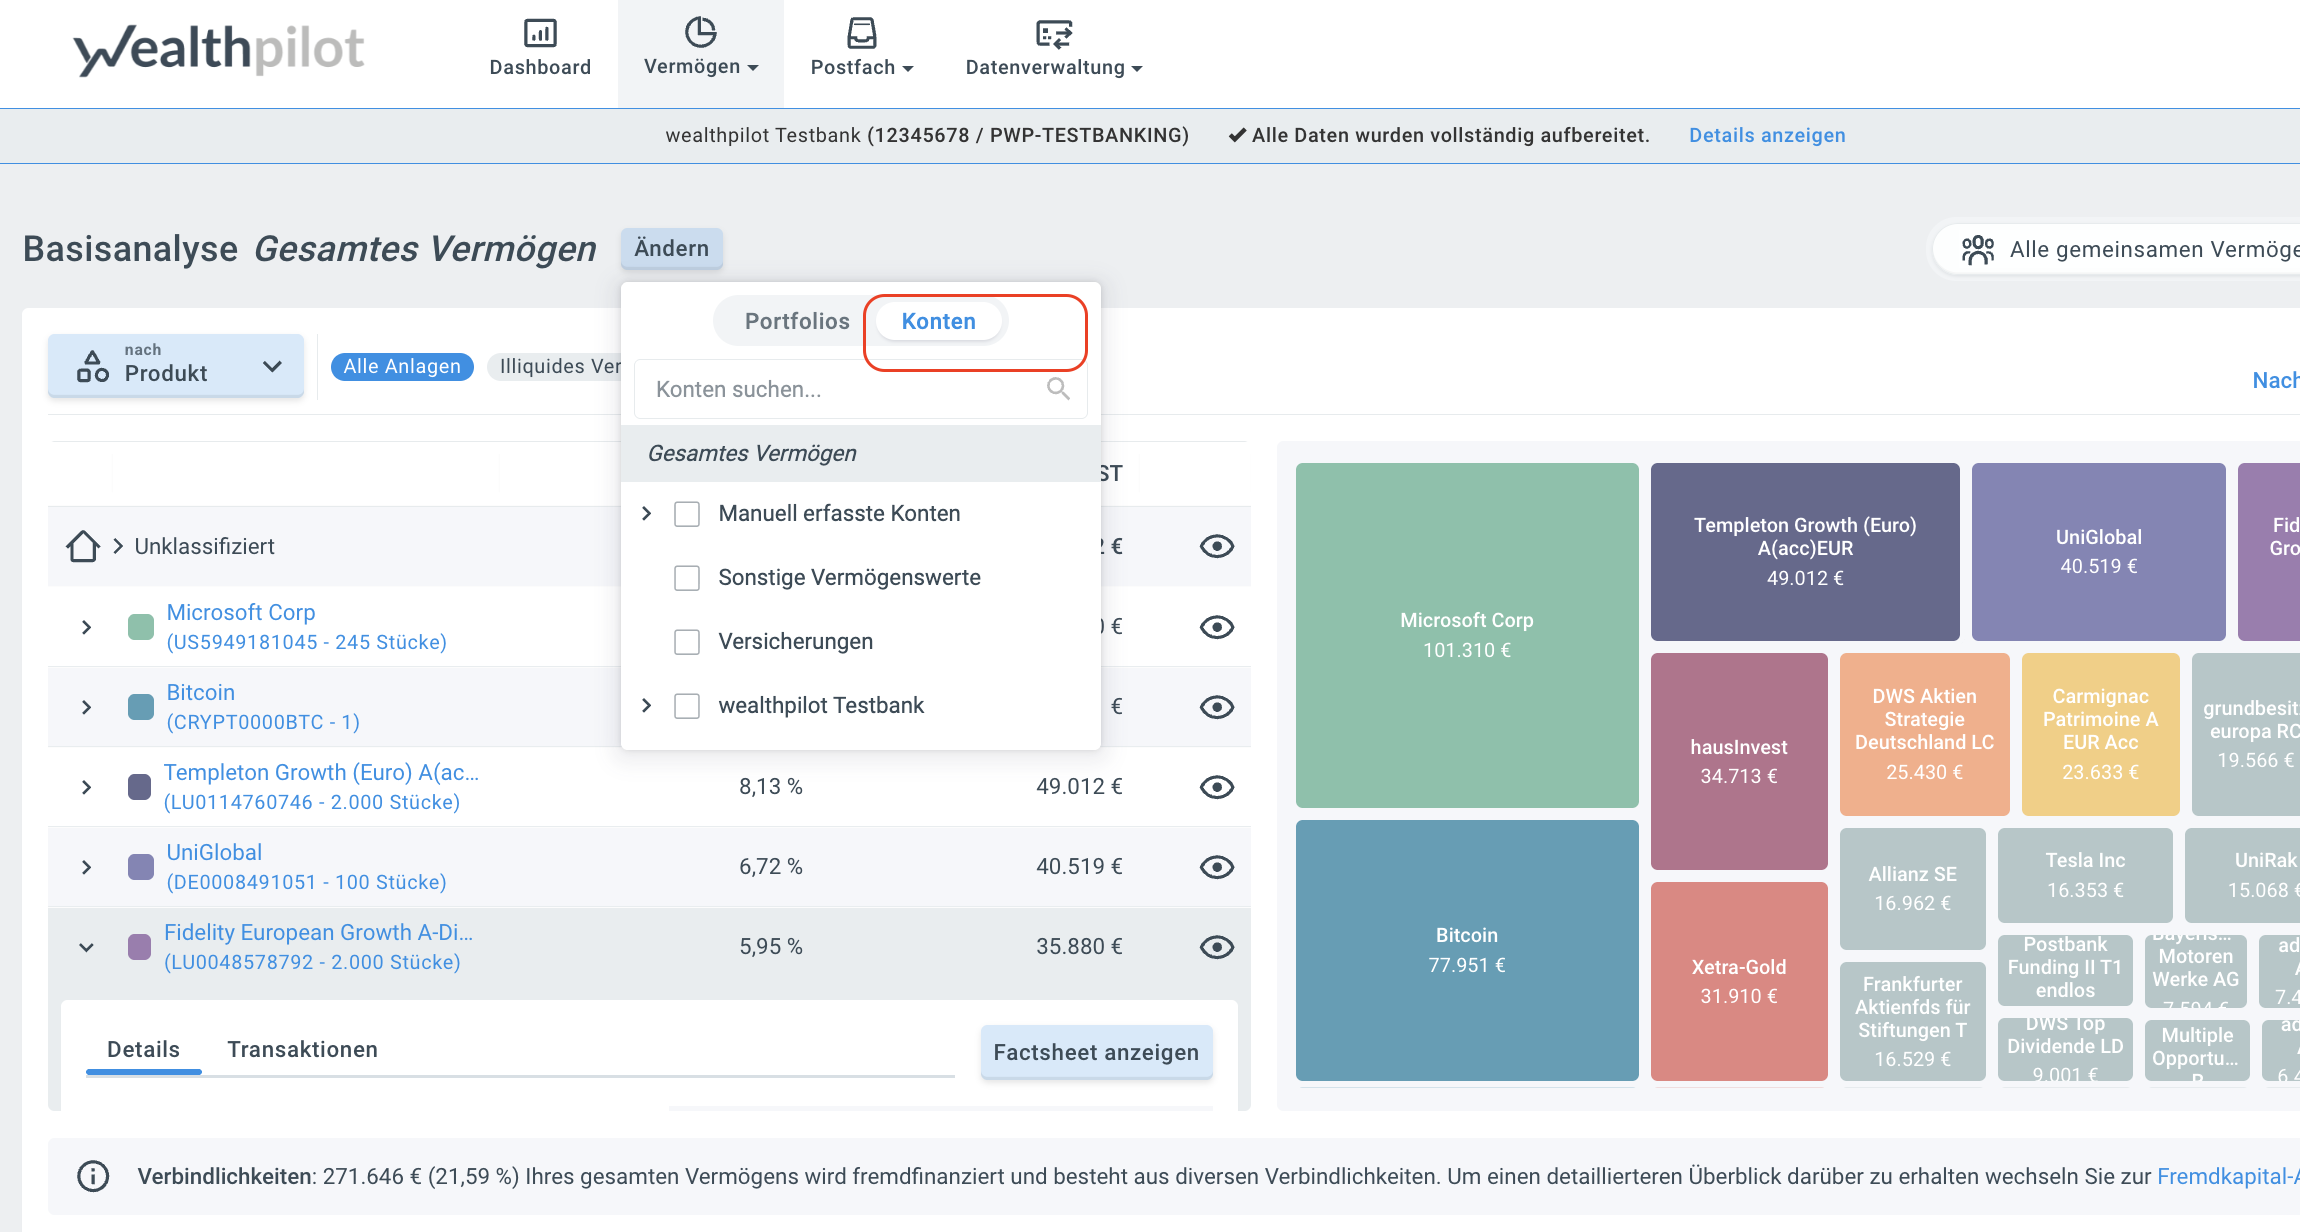Expand the wealthpilot Testbank tree node
Image resolution: width=2300 pixels, height=1232 pixels.
point(647,706)
